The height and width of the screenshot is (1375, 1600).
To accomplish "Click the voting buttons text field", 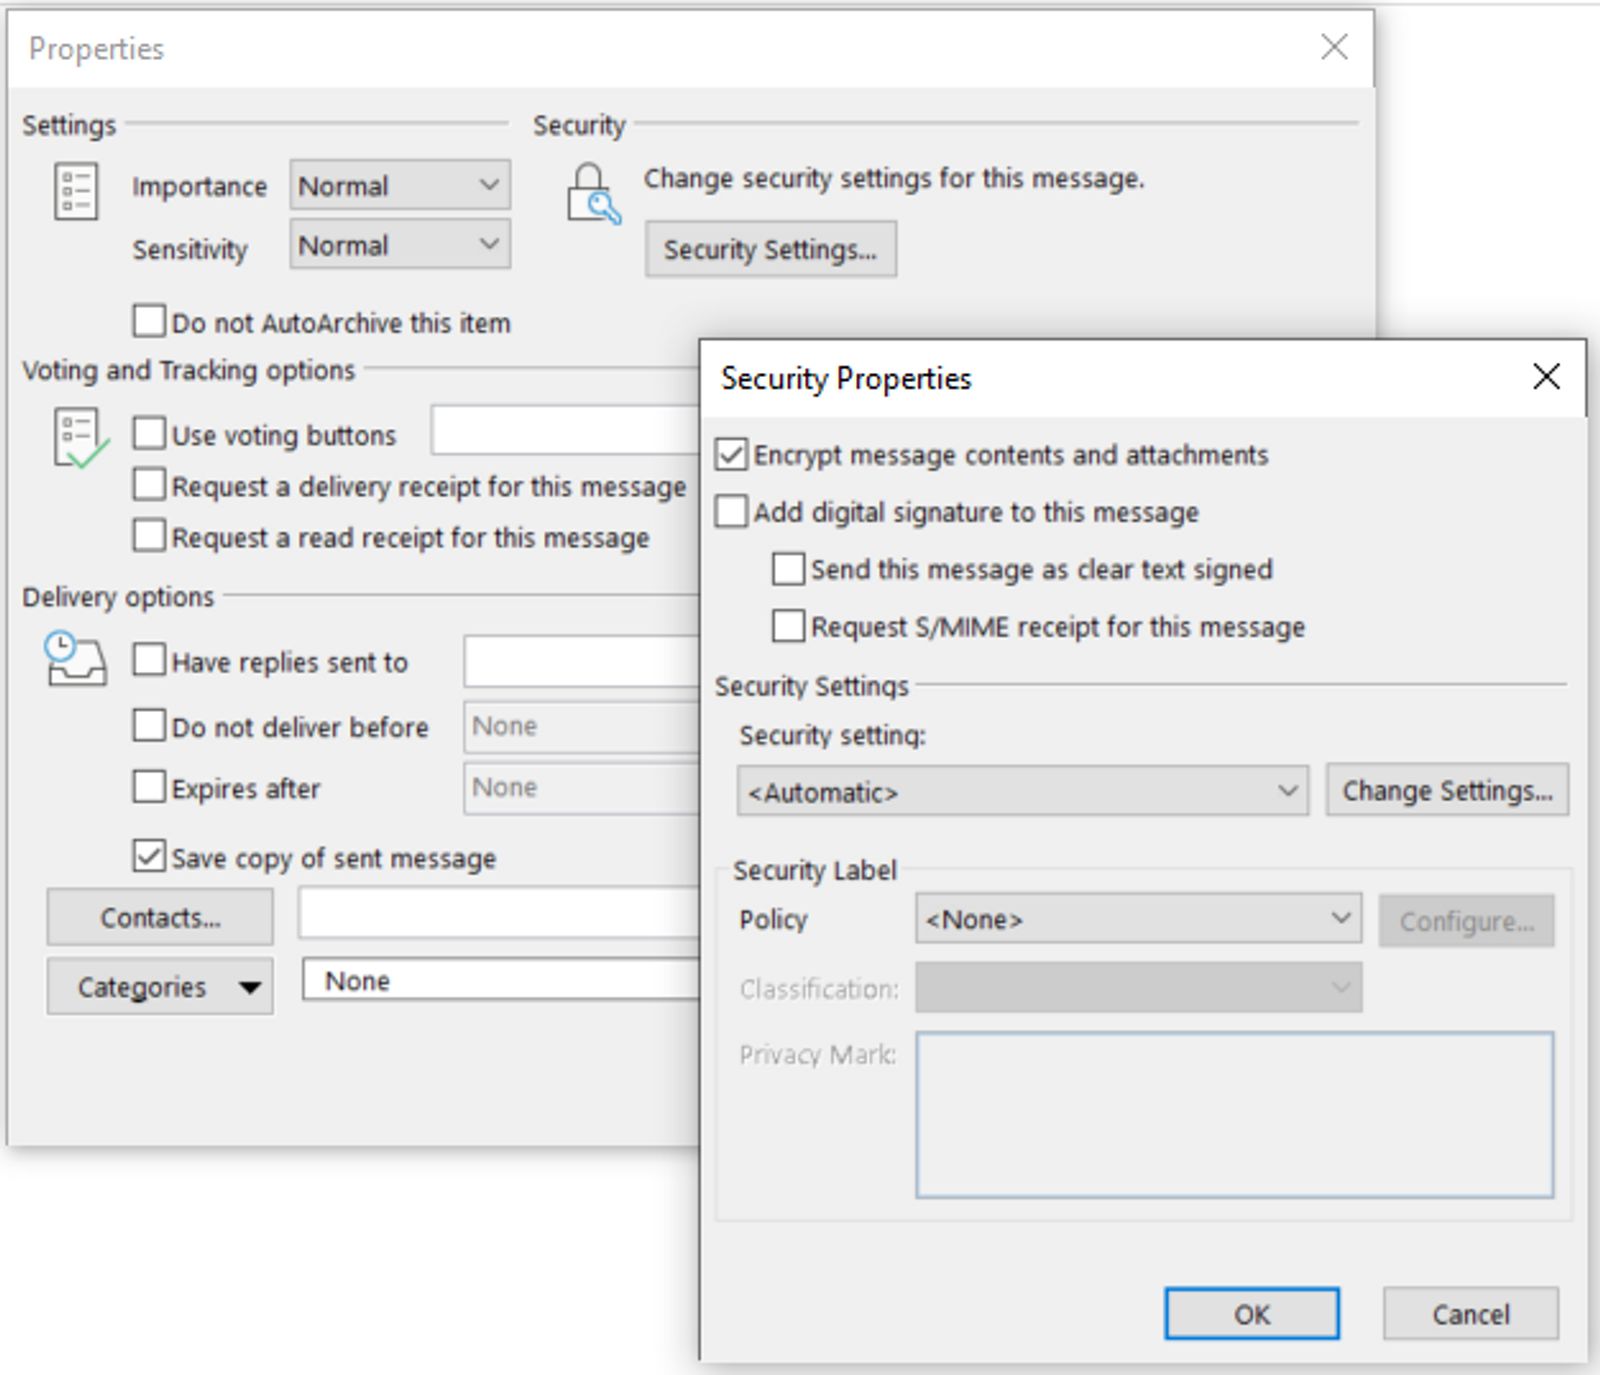I will (566, 431).
